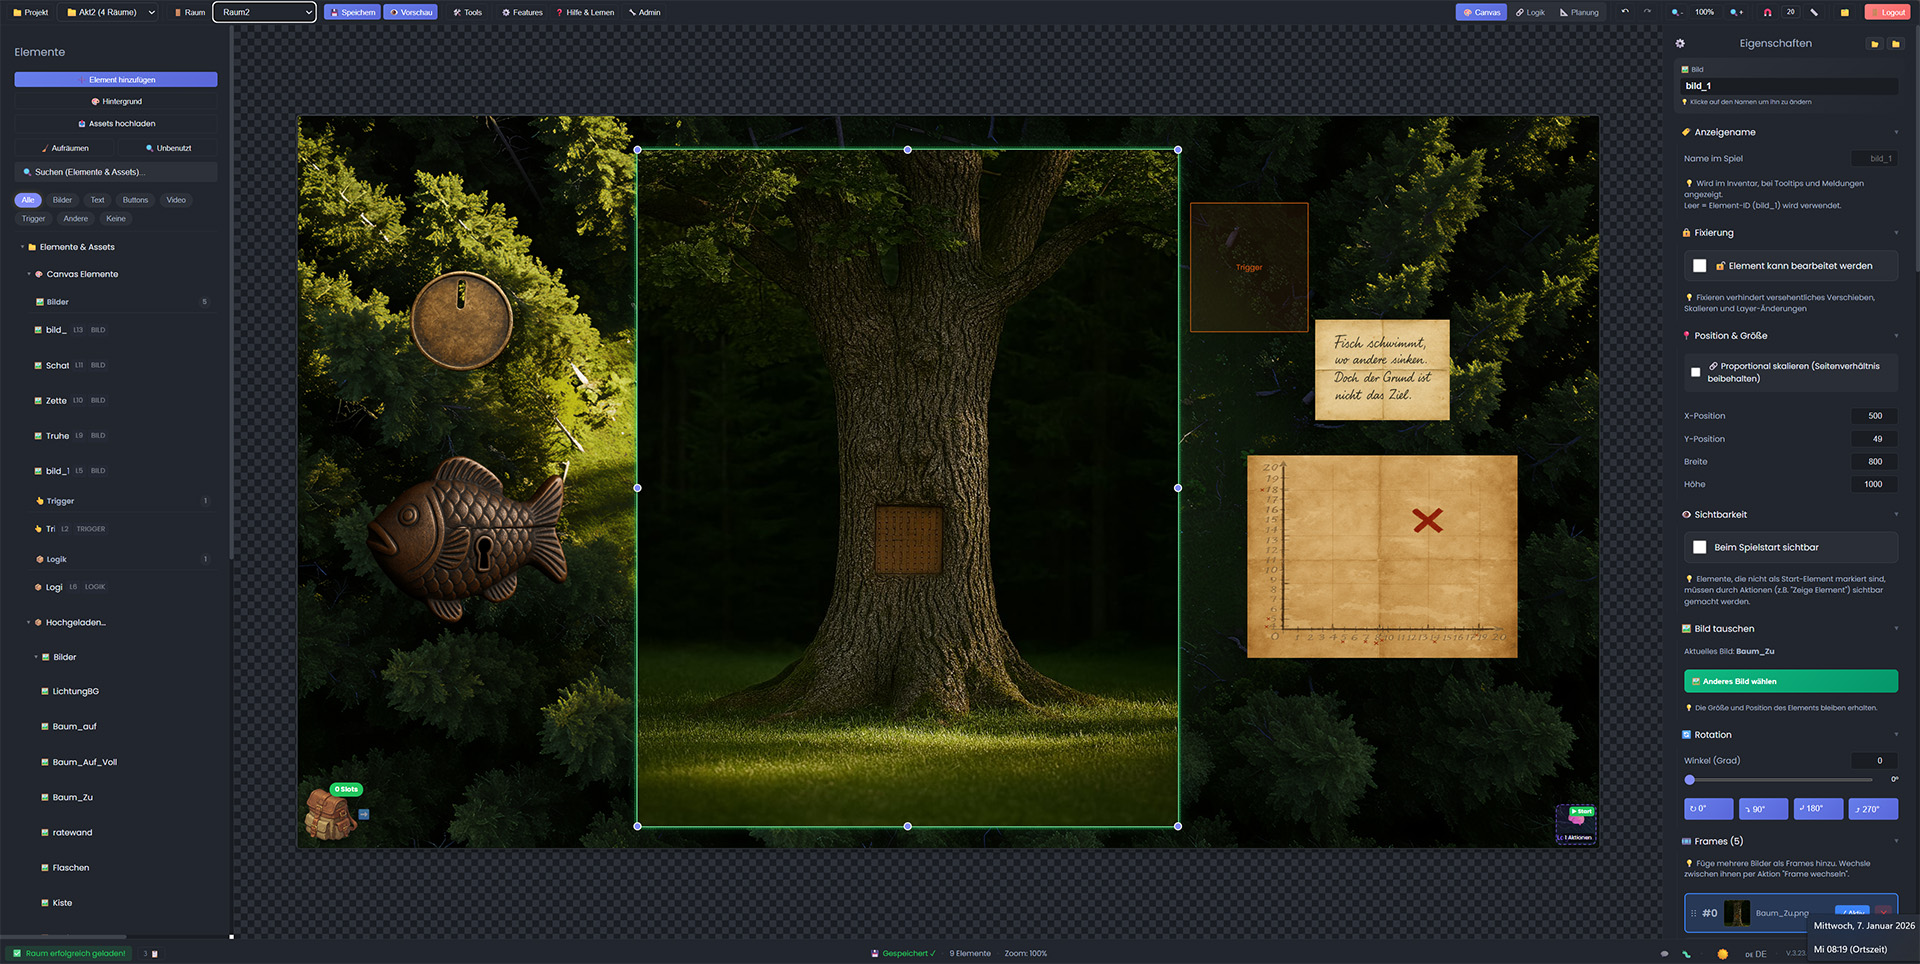Select the treasure map with red X
Image resolution: width=1920 pixels, height=964 pixels.
click(x=1382, y=556)
